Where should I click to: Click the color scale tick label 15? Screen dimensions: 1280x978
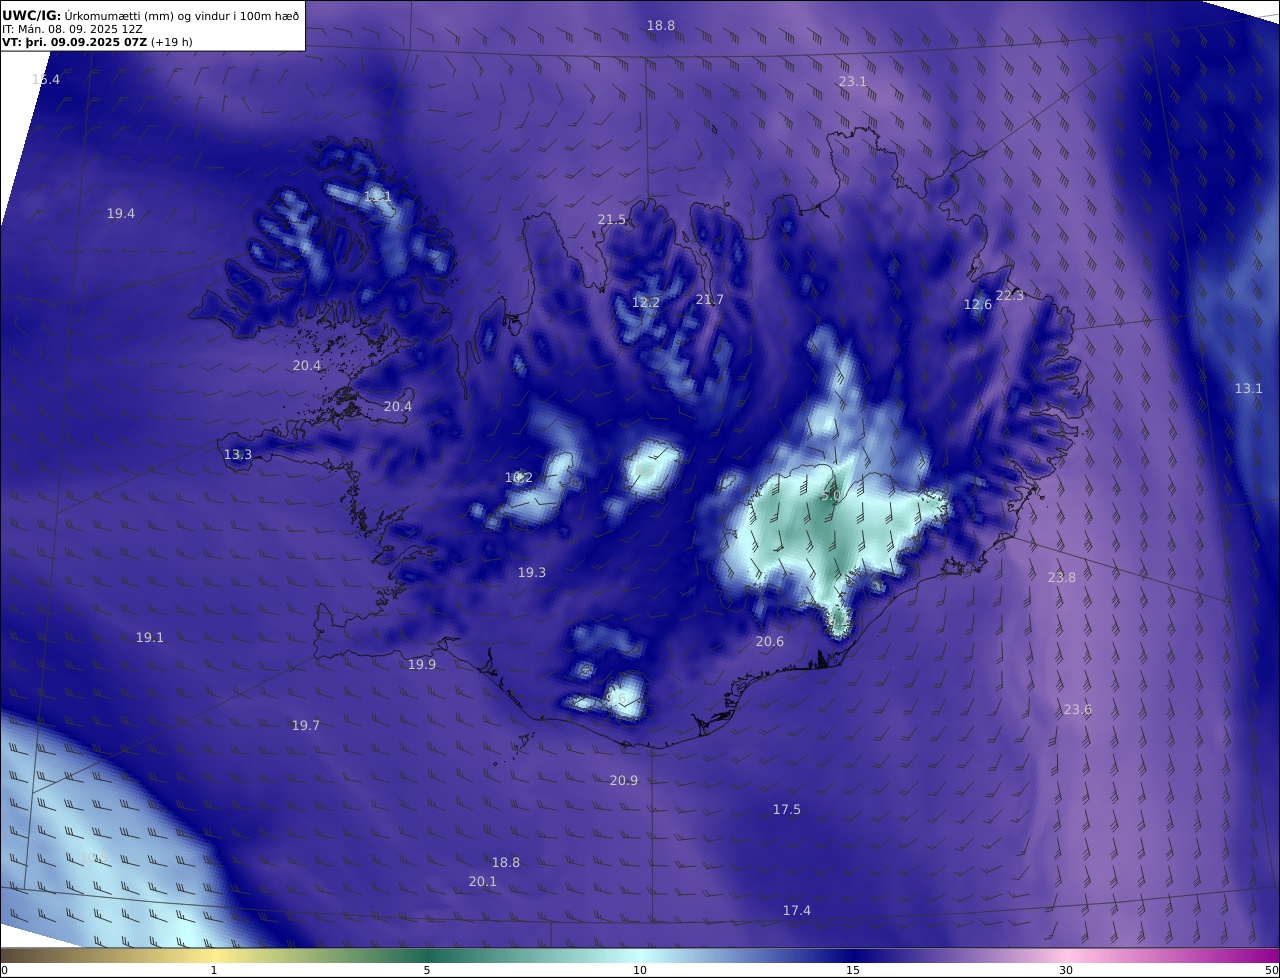(x=853, y=970)
